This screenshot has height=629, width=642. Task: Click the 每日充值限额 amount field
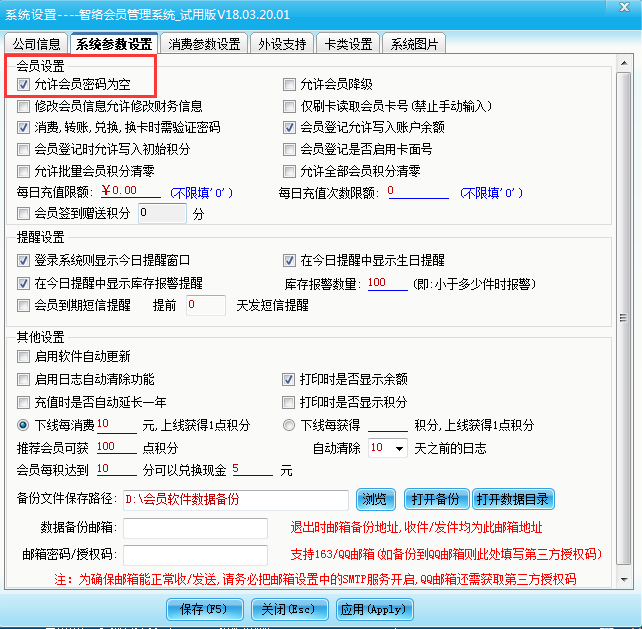click(x=131, y=191)
